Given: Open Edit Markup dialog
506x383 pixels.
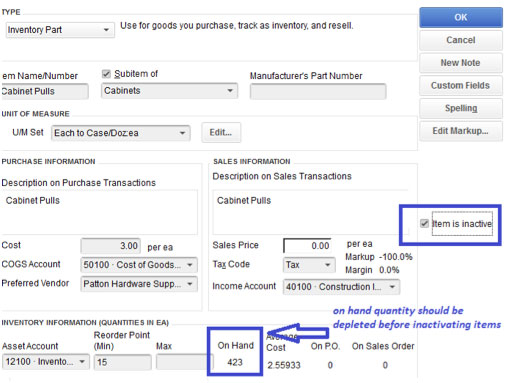Looking at the screenshot, I should pos(461,131).
